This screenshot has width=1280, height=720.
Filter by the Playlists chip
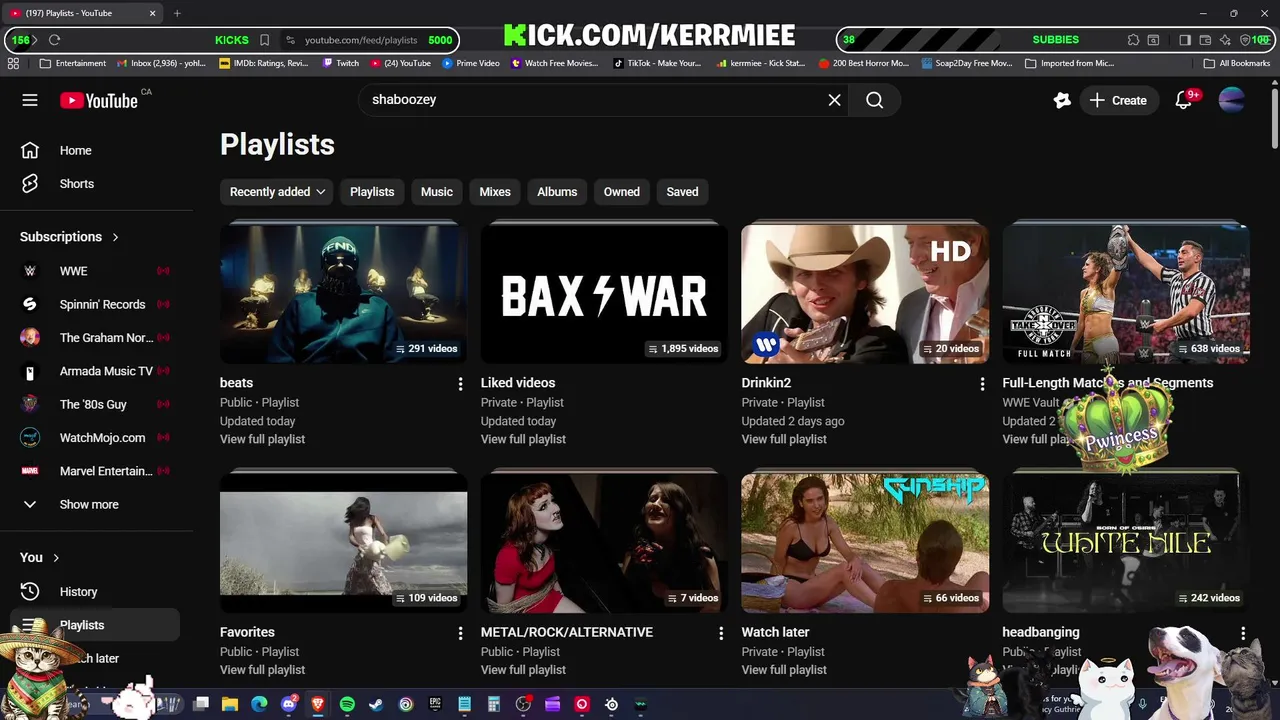[372, 192]
